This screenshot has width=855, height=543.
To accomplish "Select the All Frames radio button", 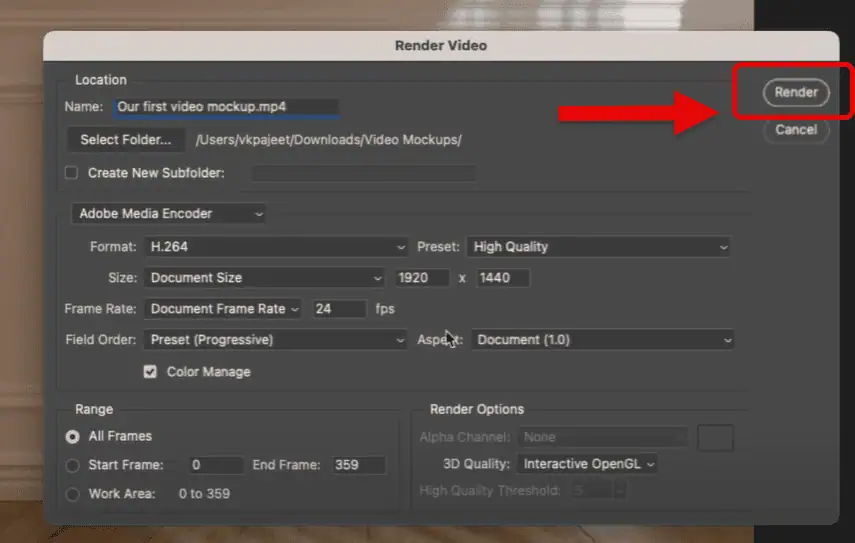I will (x=72, y=437).
